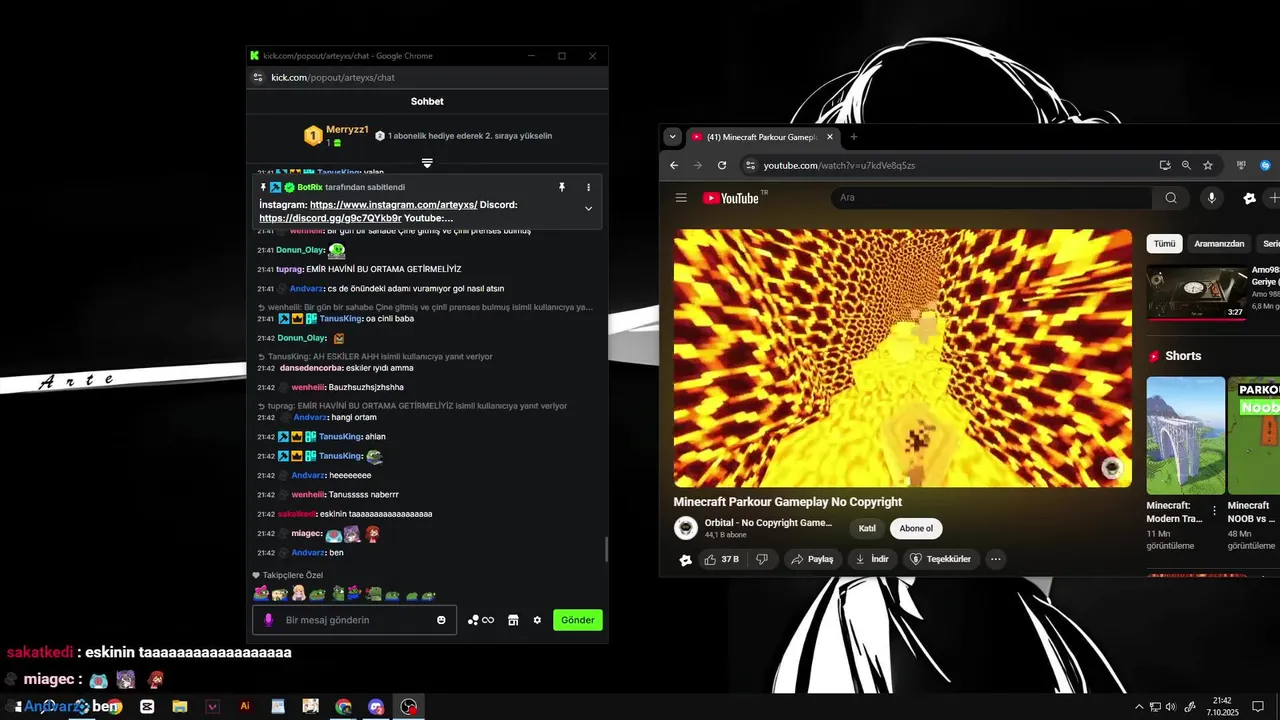
Task: Open the emoji picker in chat box
Action: coord(441,620)
